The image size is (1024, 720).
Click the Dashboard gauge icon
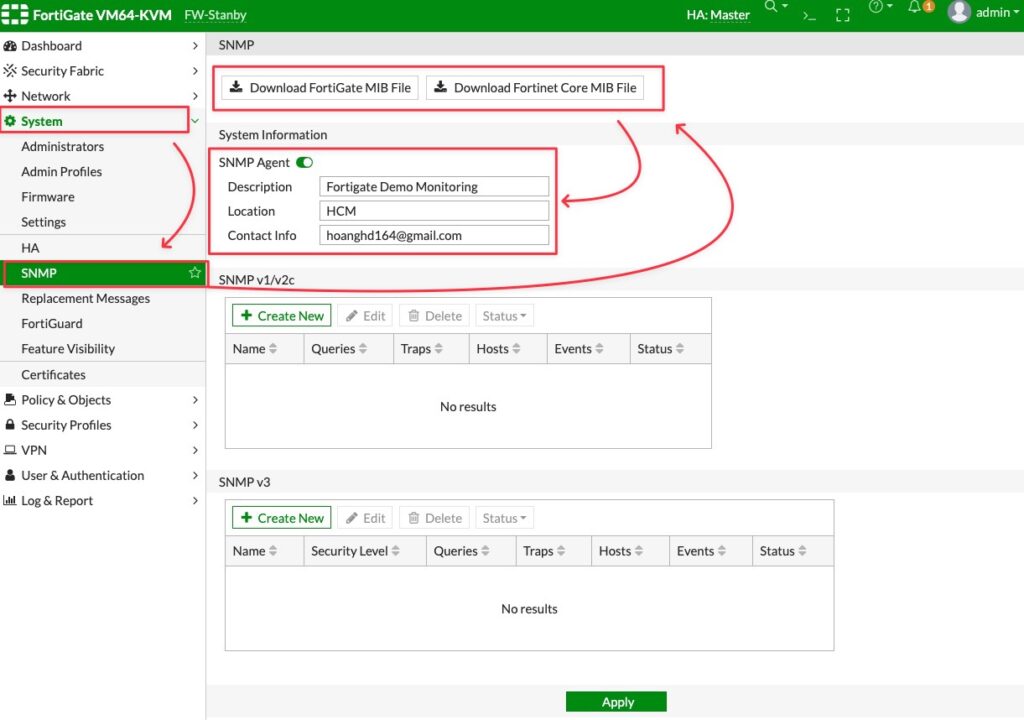coord(10,46)
